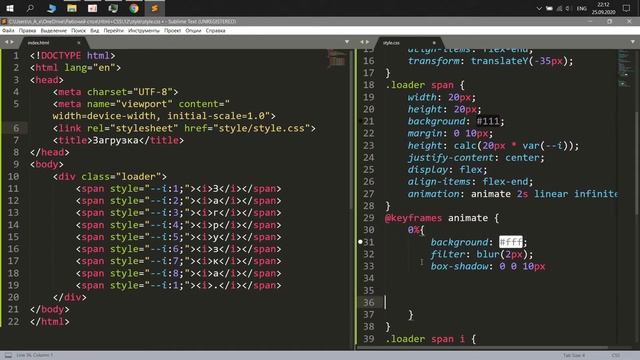This screenshot has height=360, width=640.
Task: Click the unsaved dot on the style.css tab
Action: [x=434, y=42]
